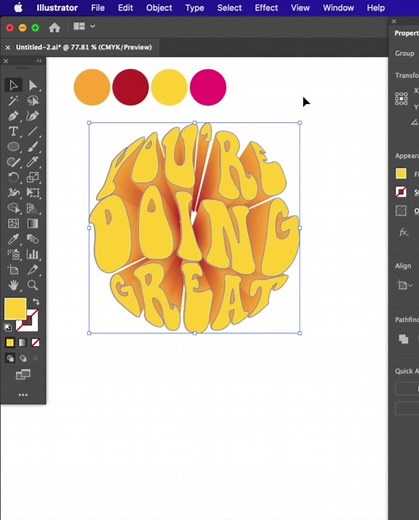Enable Draw Inside mode
Image resolution: width=419 pixels, height=520 pixels.
35,358
